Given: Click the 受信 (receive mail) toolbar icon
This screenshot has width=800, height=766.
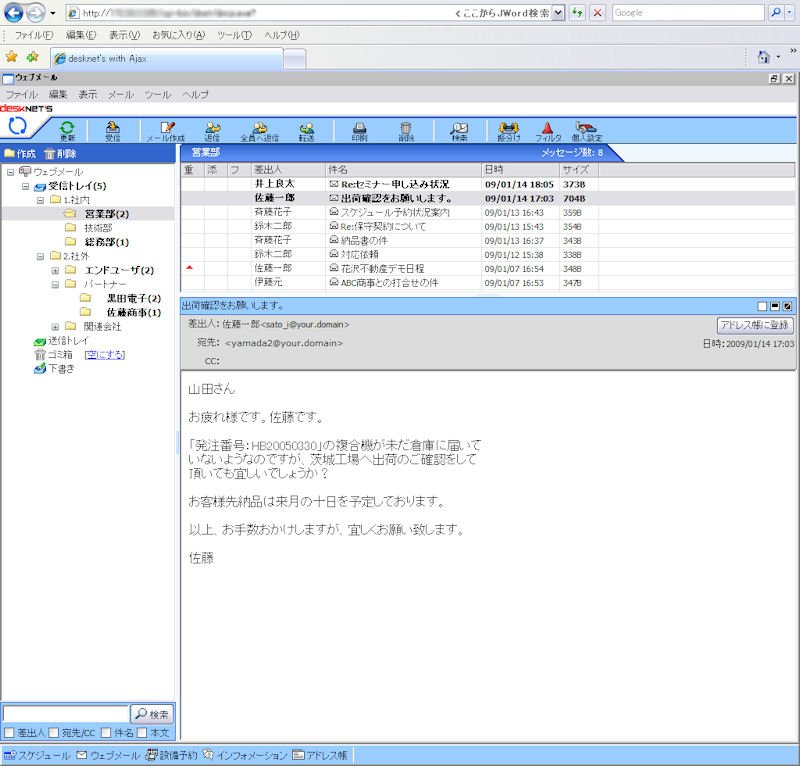Looking at the screenshot, I should pos(113,131).
